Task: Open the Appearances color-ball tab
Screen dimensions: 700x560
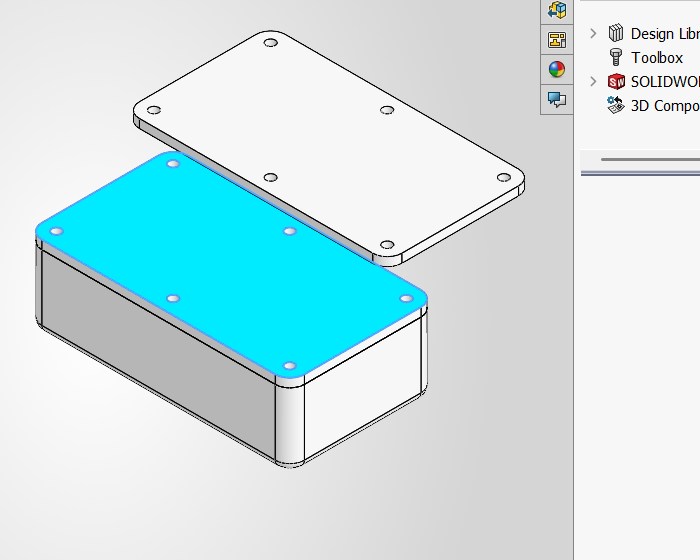Action: click(557, 70)
